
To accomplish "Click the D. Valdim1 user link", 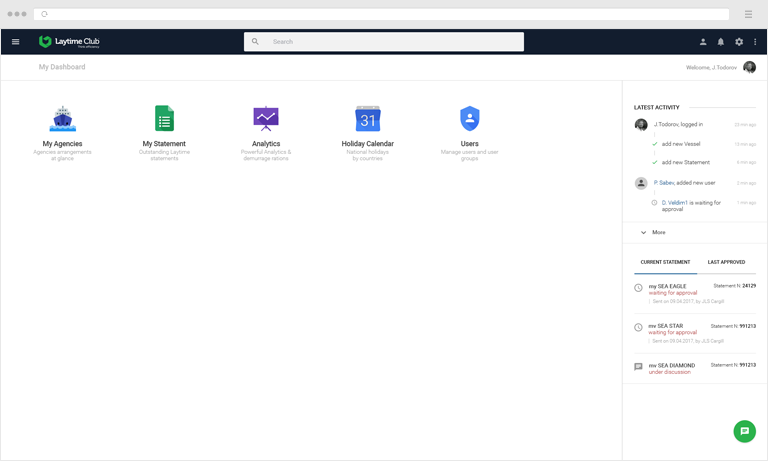I will point(678,203).
